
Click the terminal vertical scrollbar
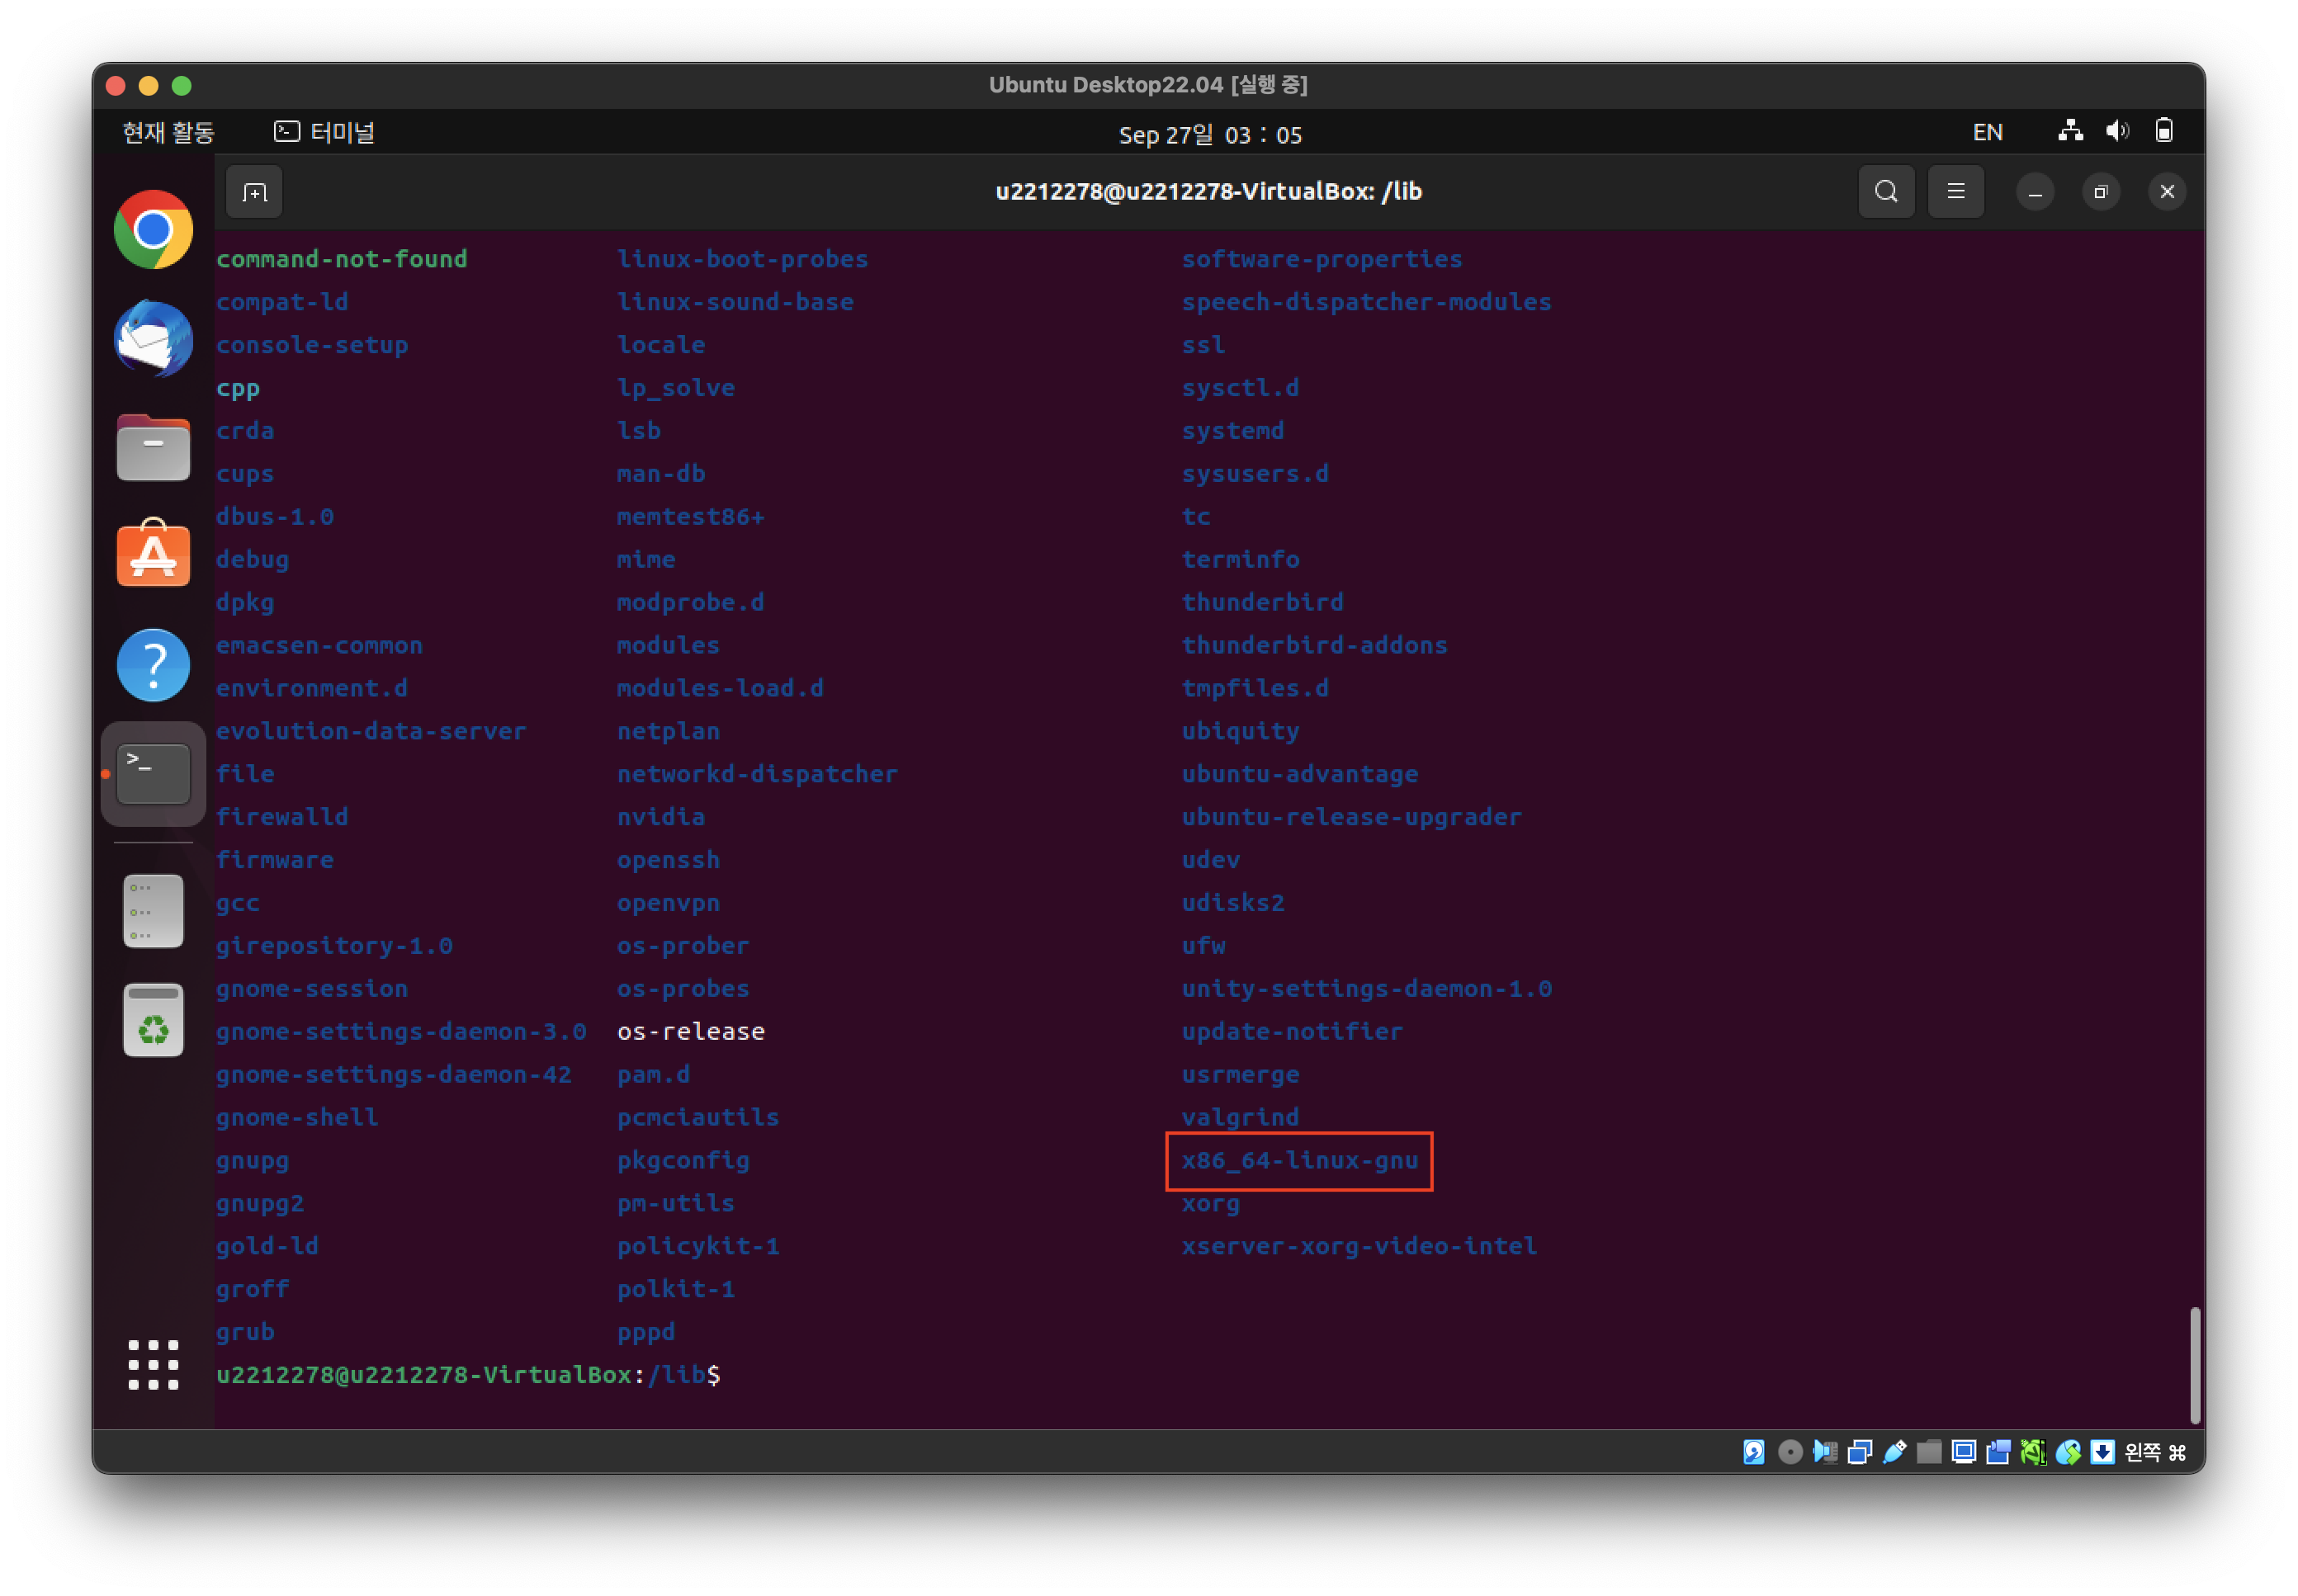point(2195,1365)
